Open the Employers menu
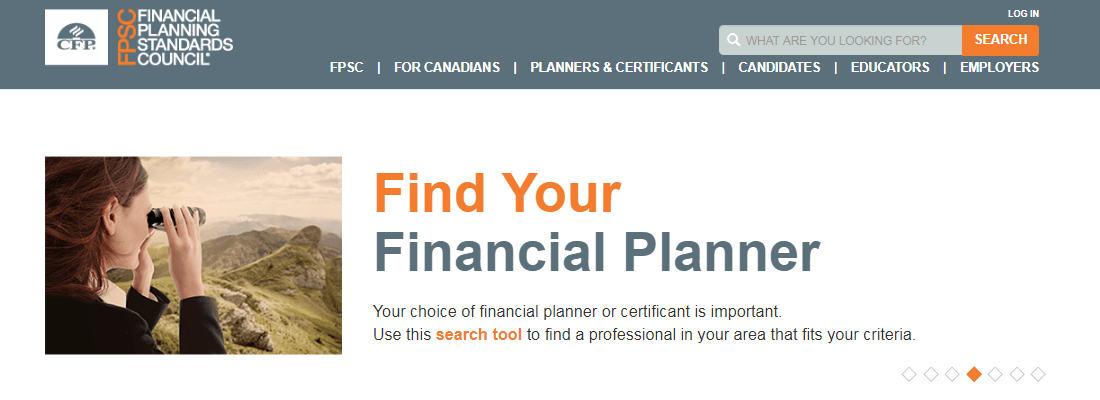 coord(999,67)
